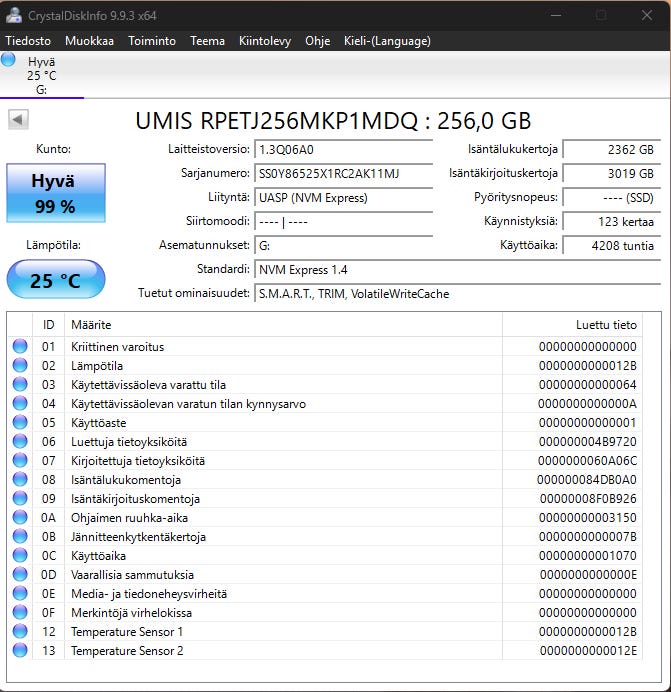Click the status orb for Vaarallisia sammutuksia
Screen dimensions: 671x692
[x=20, y=574]
